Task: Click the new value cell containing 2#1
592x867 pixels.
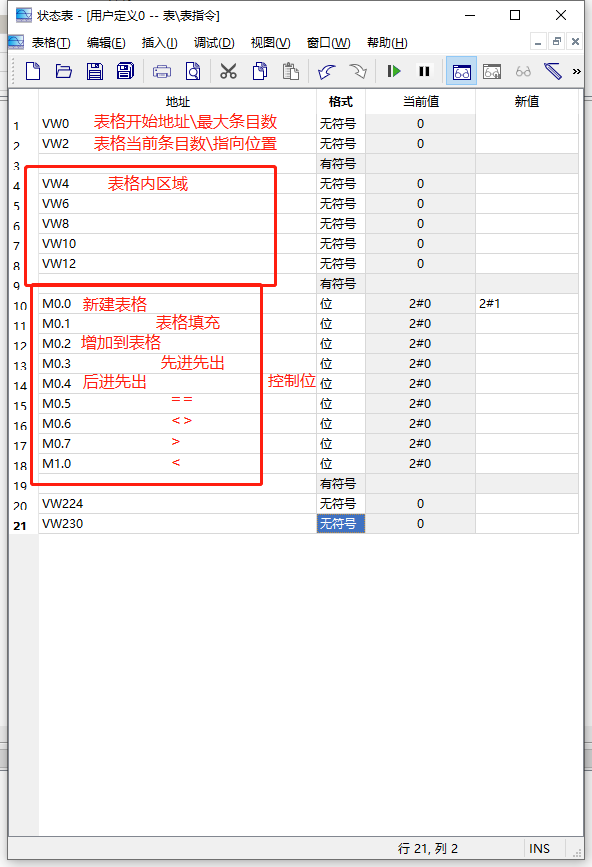Action: 527,304
